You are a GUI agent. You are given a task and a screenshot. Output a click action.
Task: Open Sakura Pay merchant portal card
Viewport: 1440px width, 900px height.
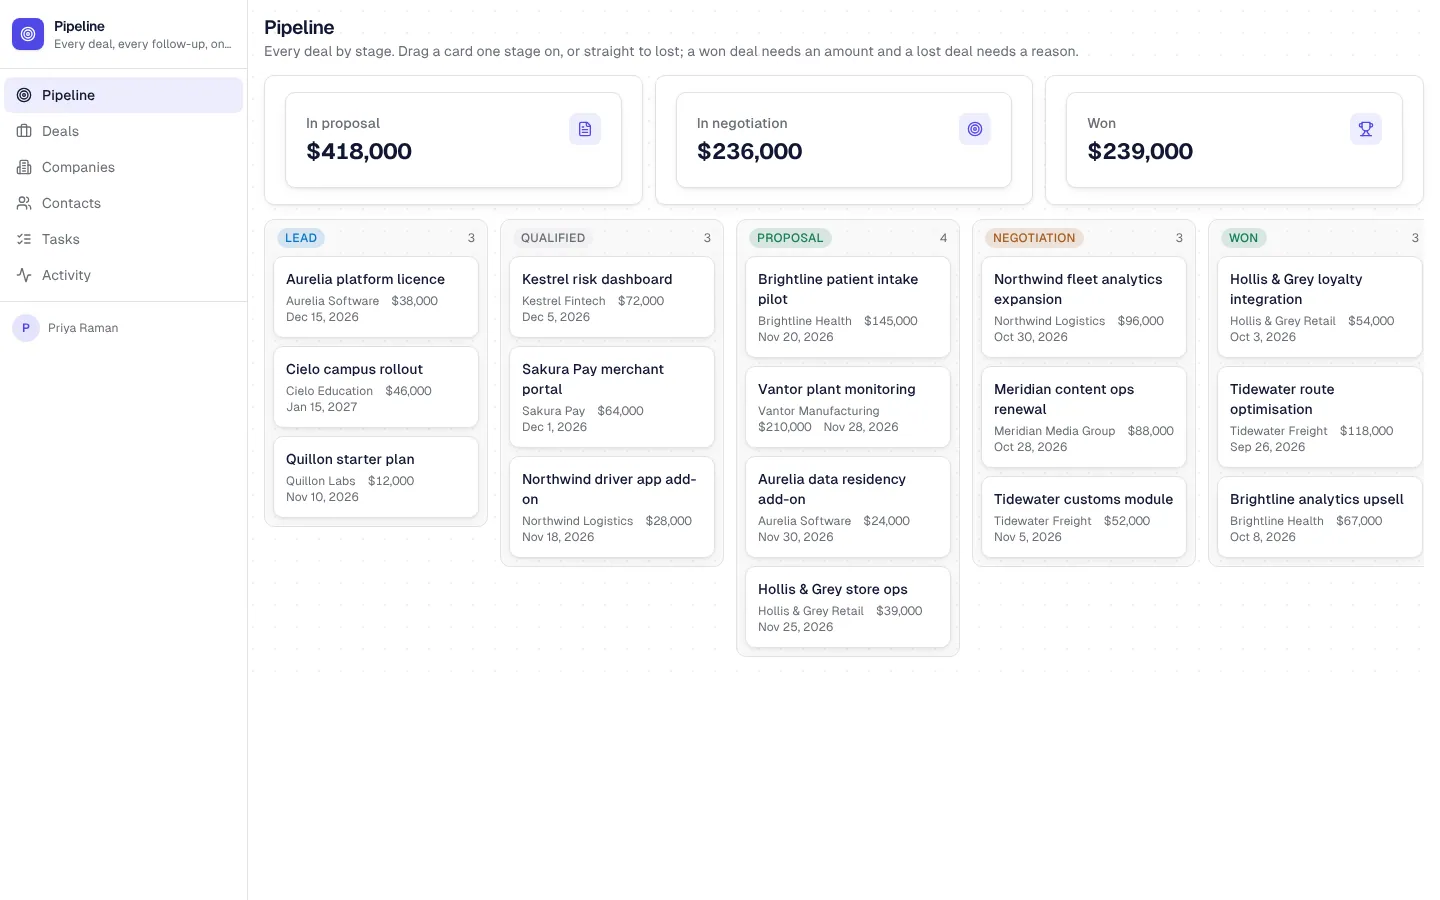[612, 397]
